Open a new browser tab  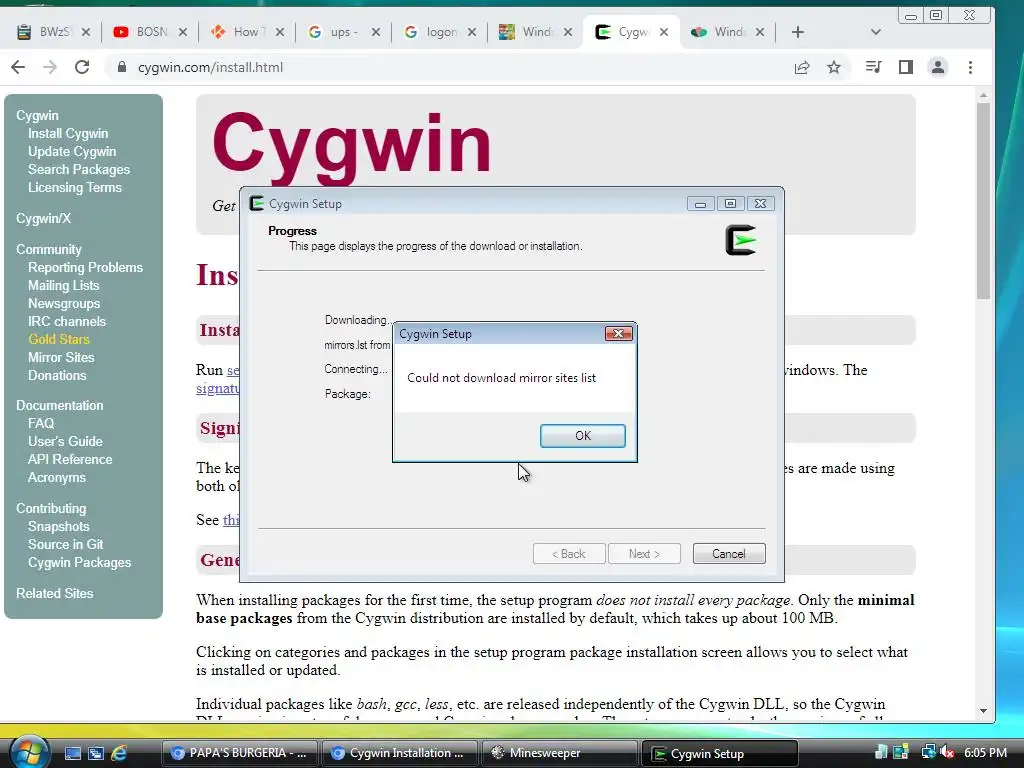click(x=797, y=32)
